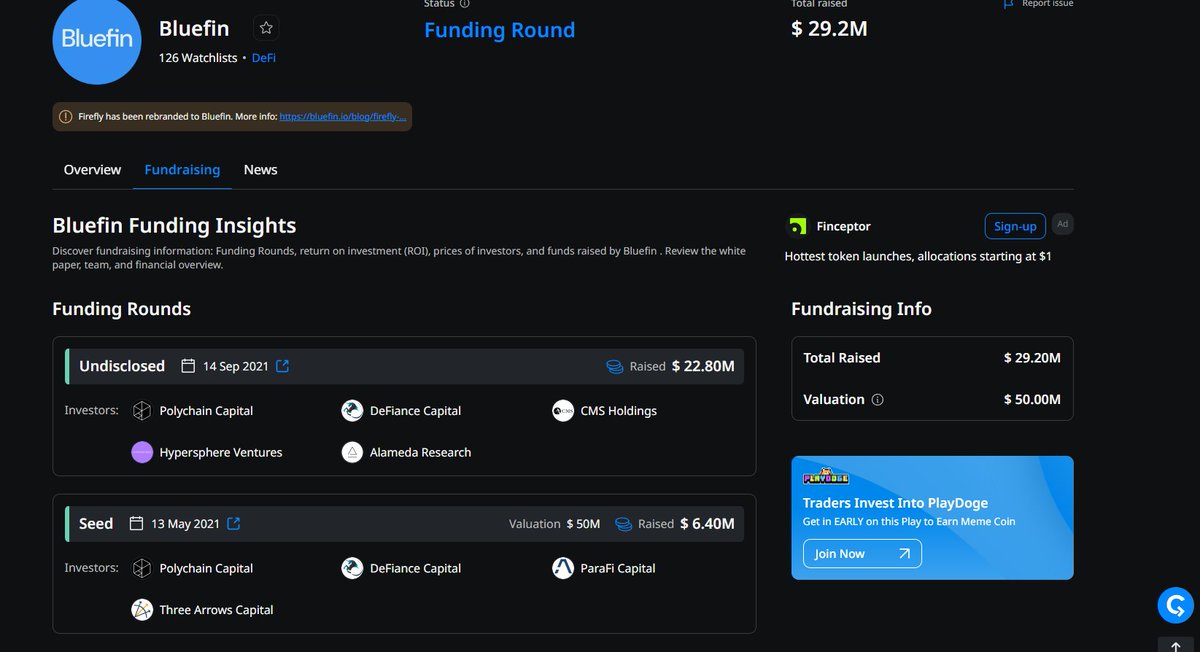
Task: Click the Finceptor Sign-up button
Action: tap(1015, 226)
